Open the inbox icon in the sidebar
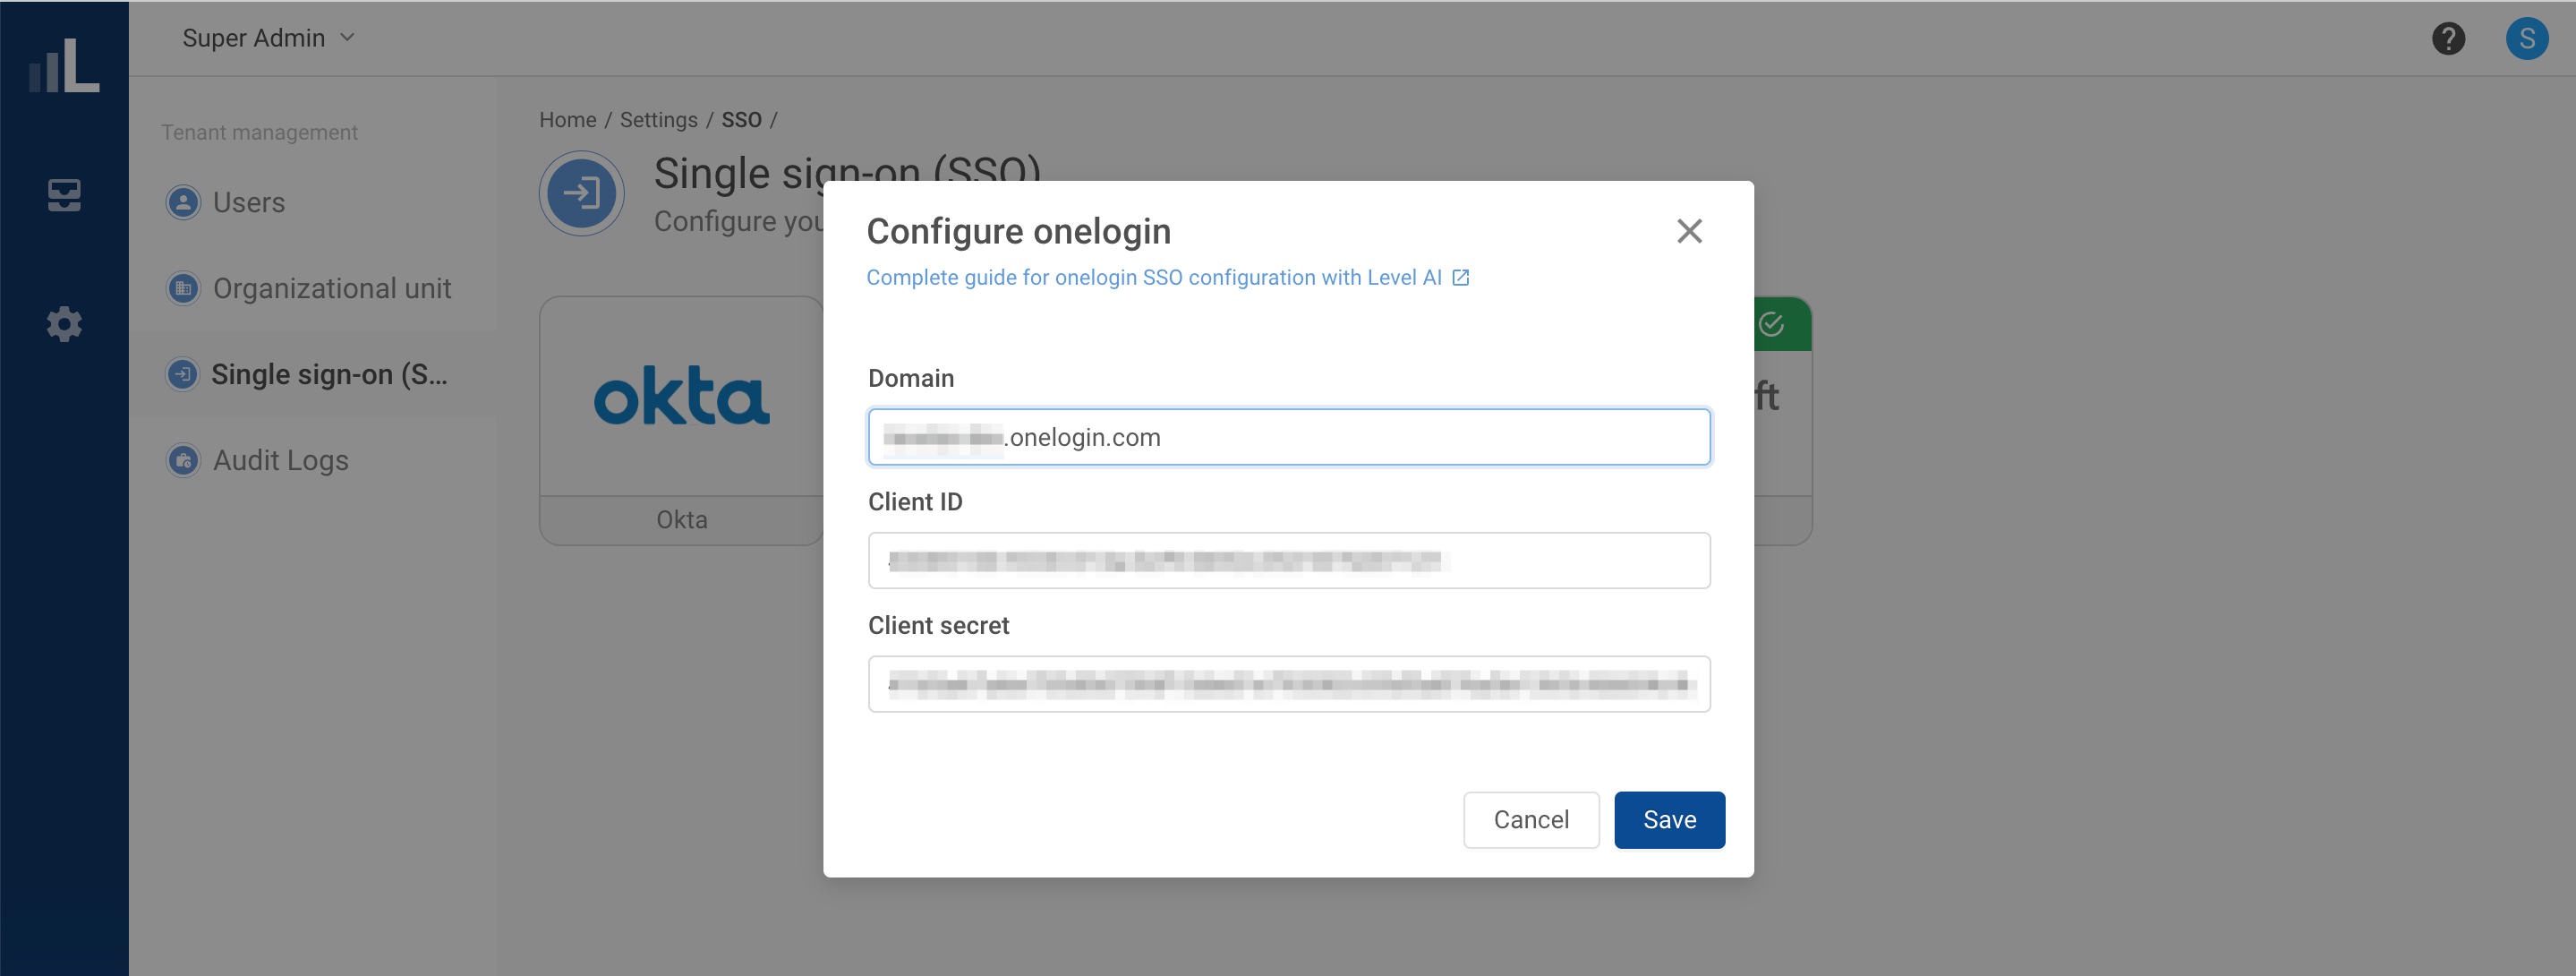Screen dimensions: 2576x976 (x=64, y=194)
